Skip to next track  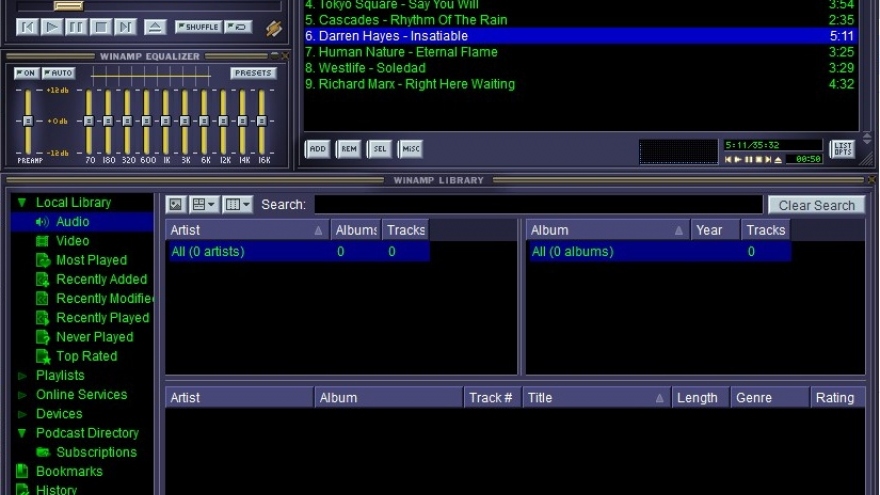pyautogui.click(x=125, y=27)
